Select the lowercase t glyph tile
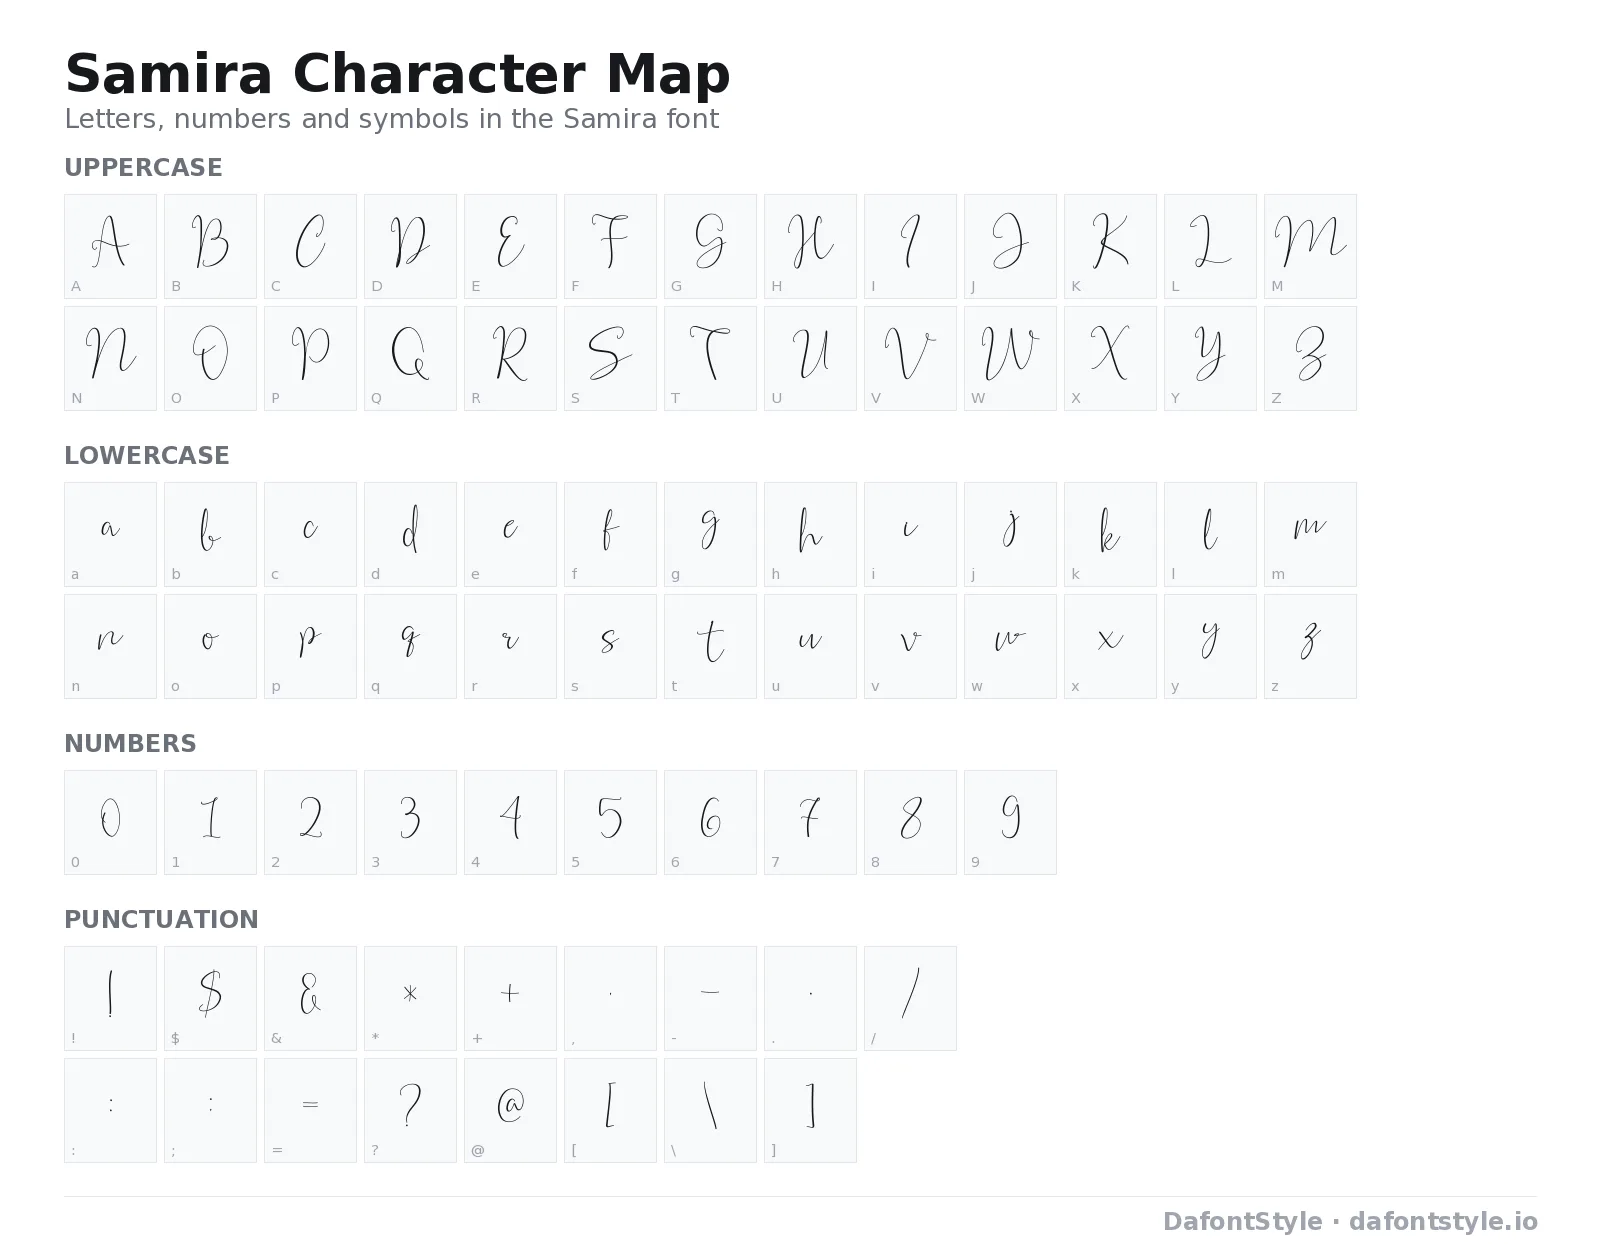The image size is (1600, 1260). coord(710,646)
